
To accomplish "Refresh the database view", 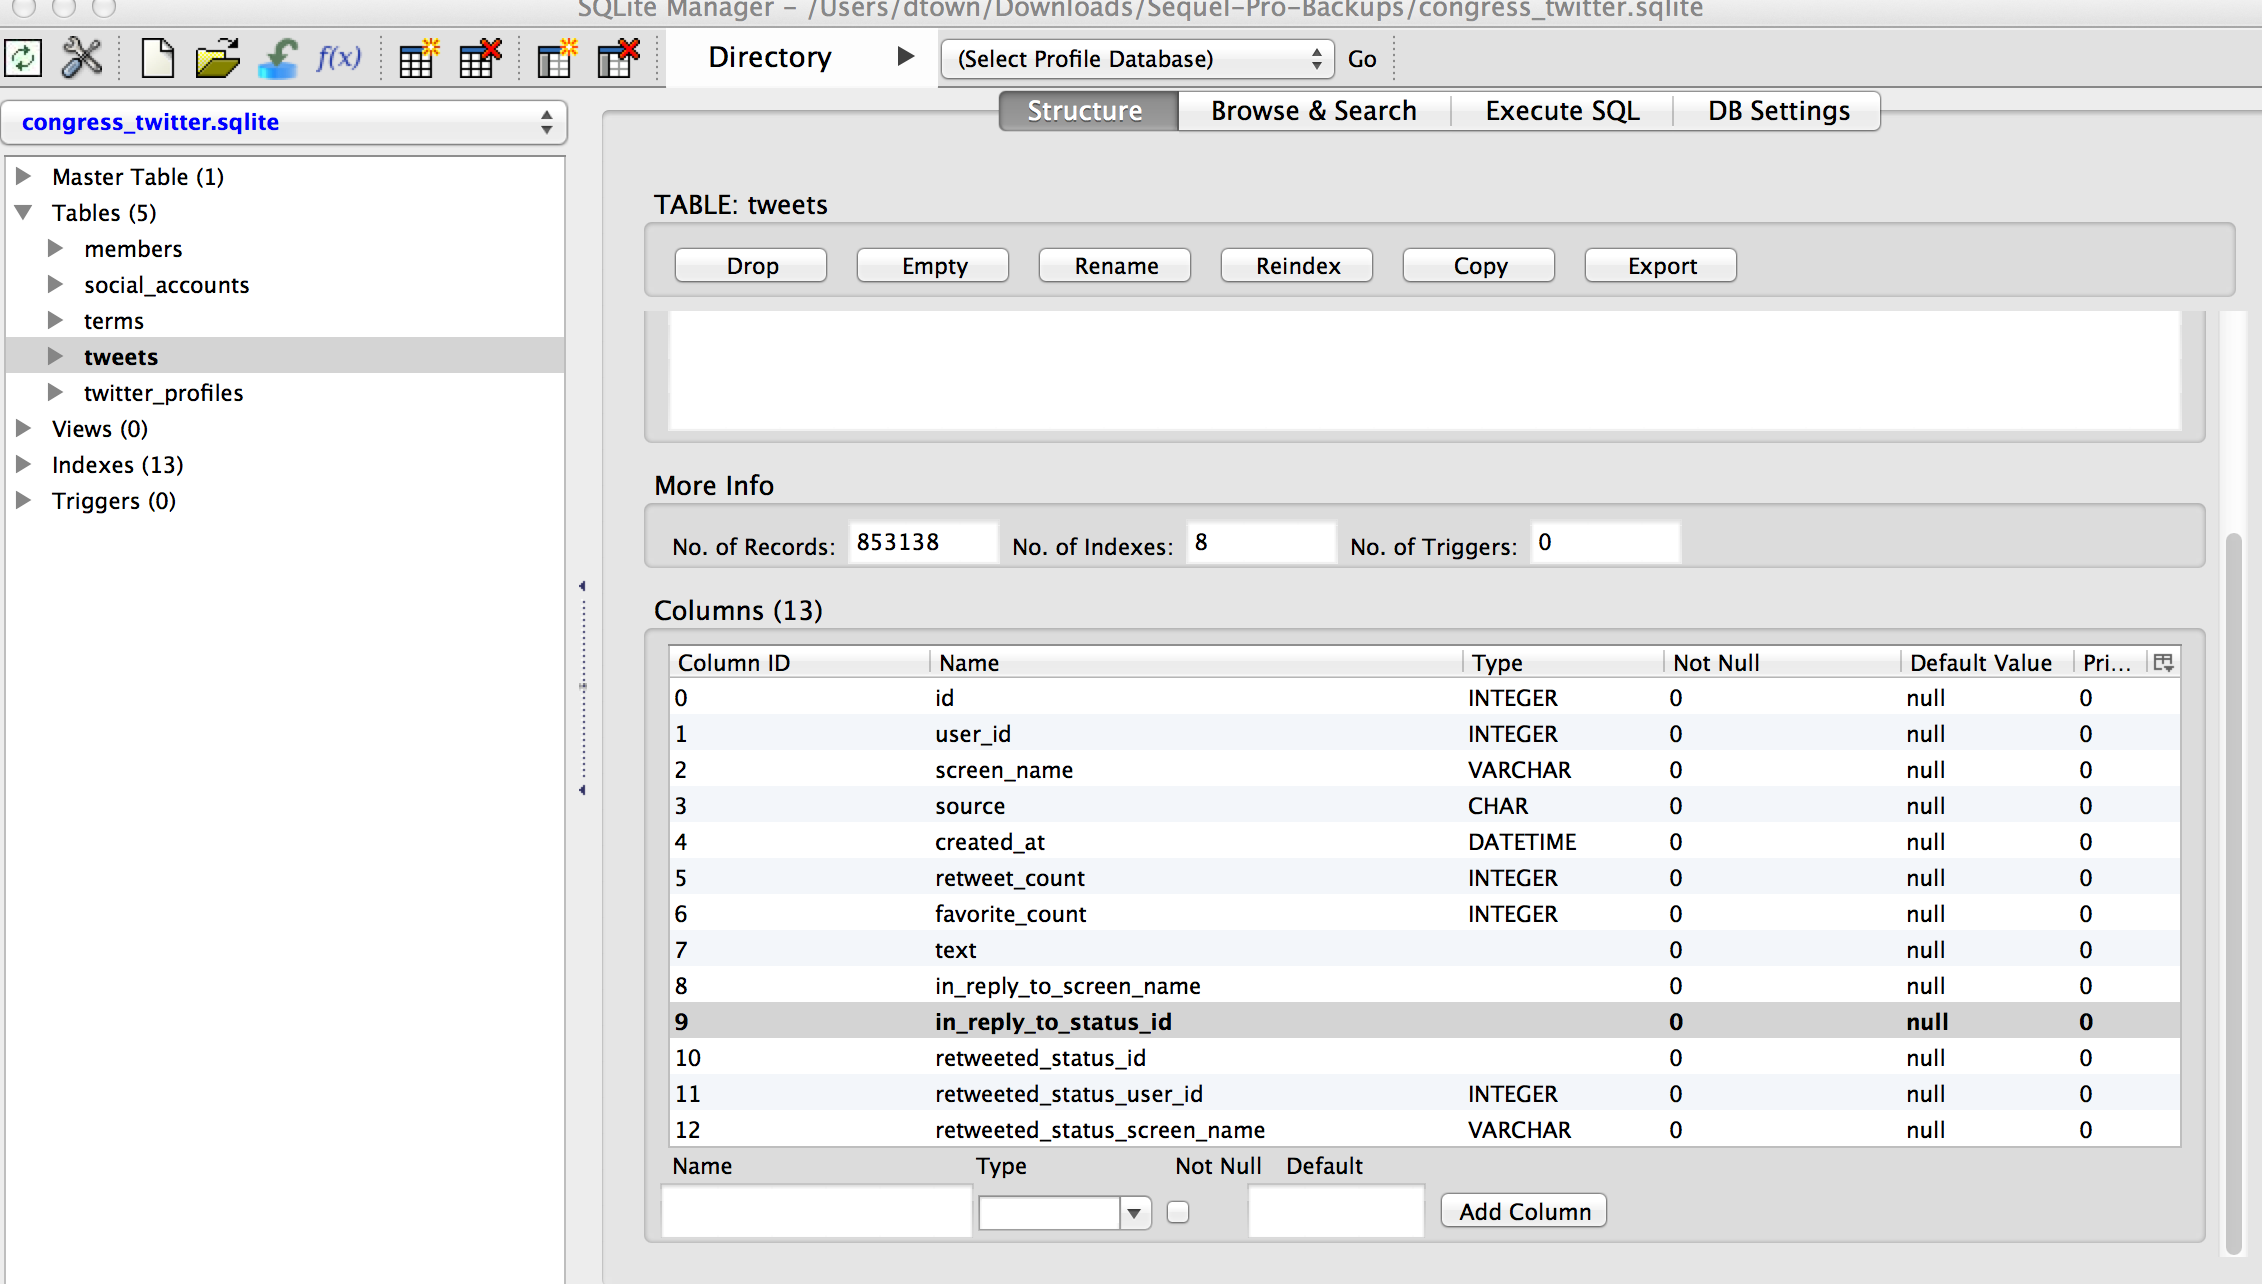I will click(23, 58).
